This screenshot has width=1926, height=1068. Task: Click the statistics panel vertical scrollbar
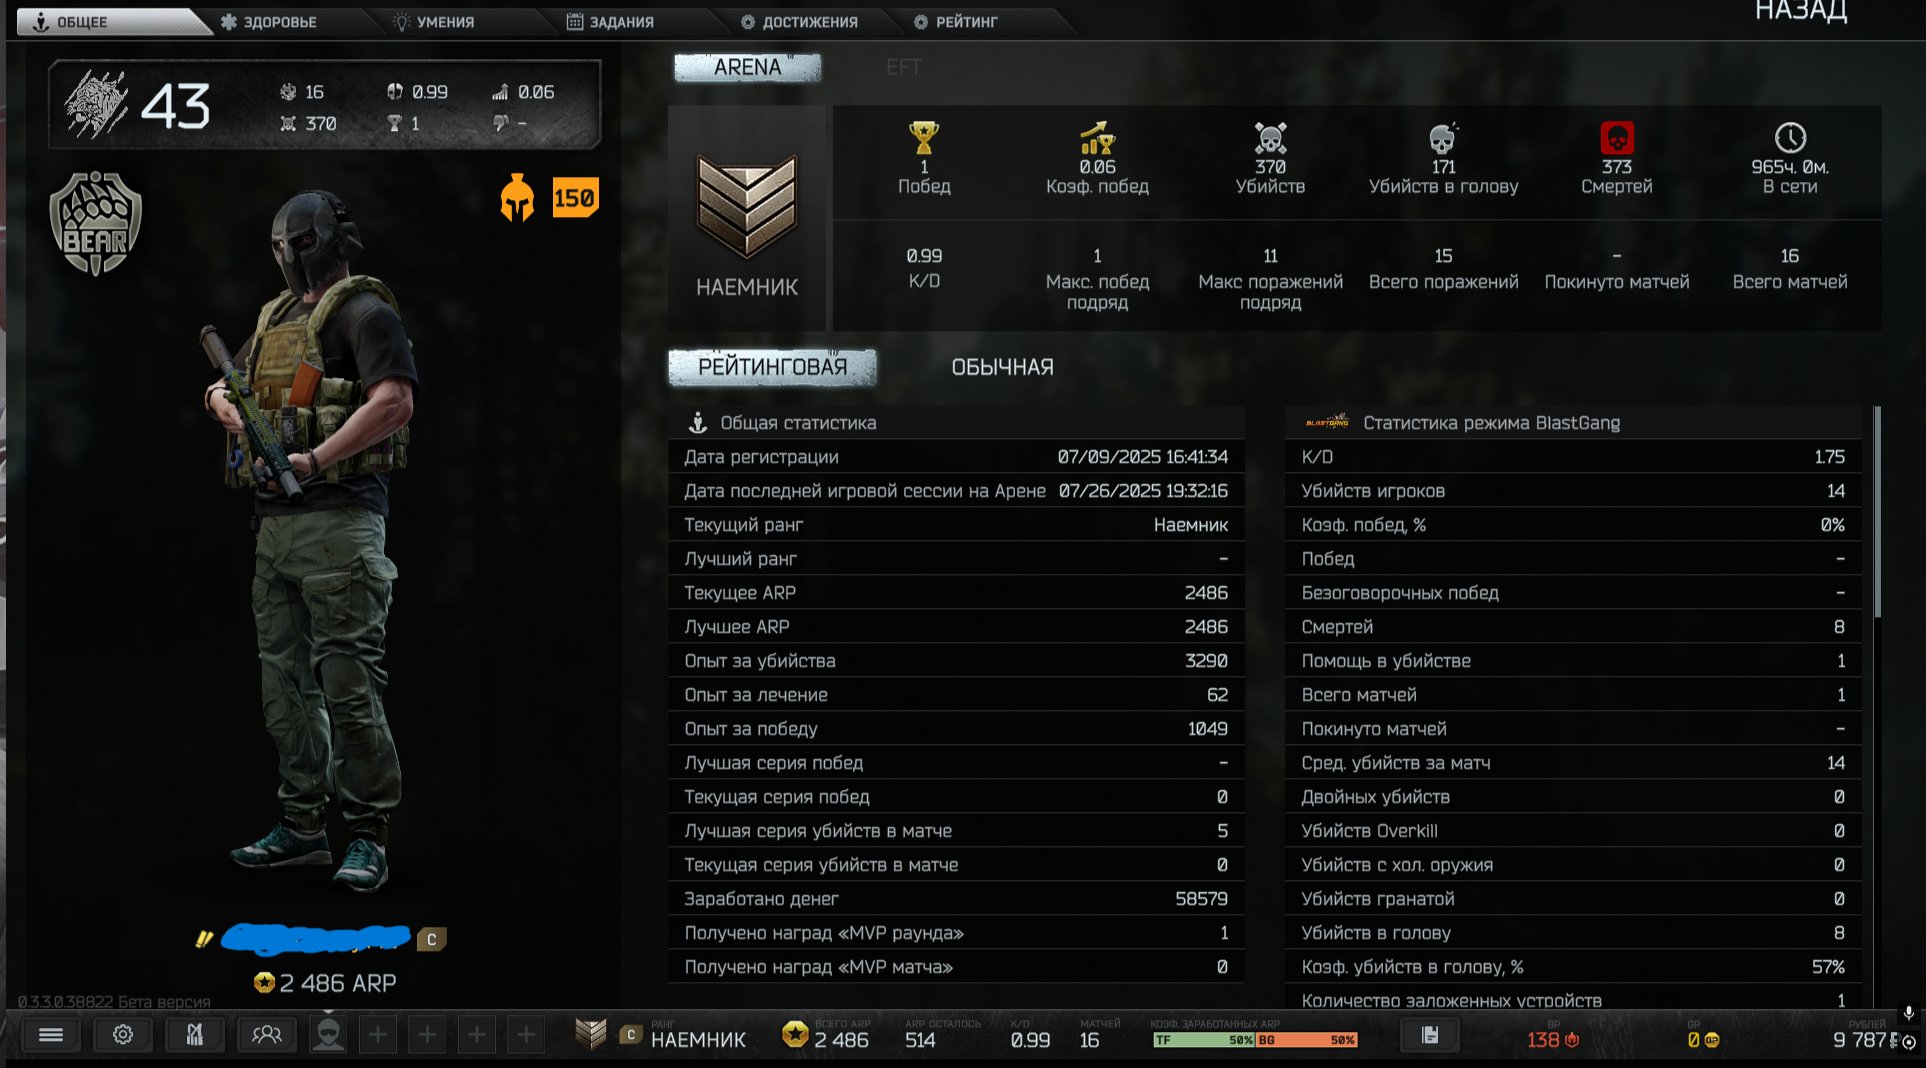point(1877,512)
